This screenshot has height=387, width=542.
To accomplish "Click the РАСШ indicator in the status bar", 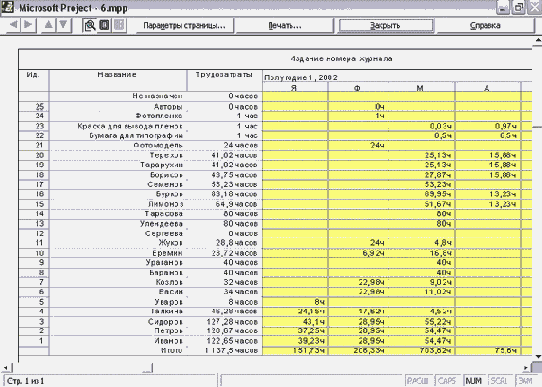I will pos(418,381).
